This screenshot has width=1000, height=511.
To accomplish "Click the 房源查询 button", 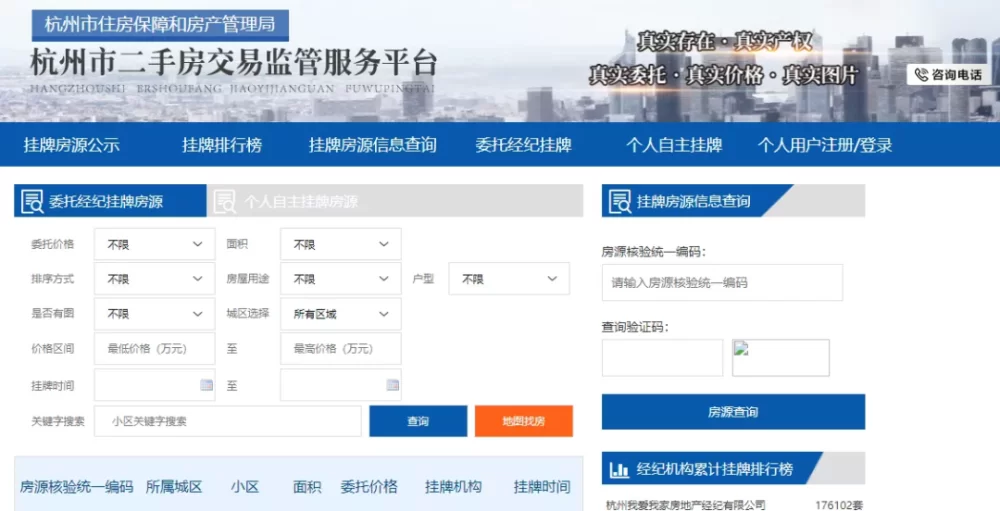I will (x=733, y=412).
